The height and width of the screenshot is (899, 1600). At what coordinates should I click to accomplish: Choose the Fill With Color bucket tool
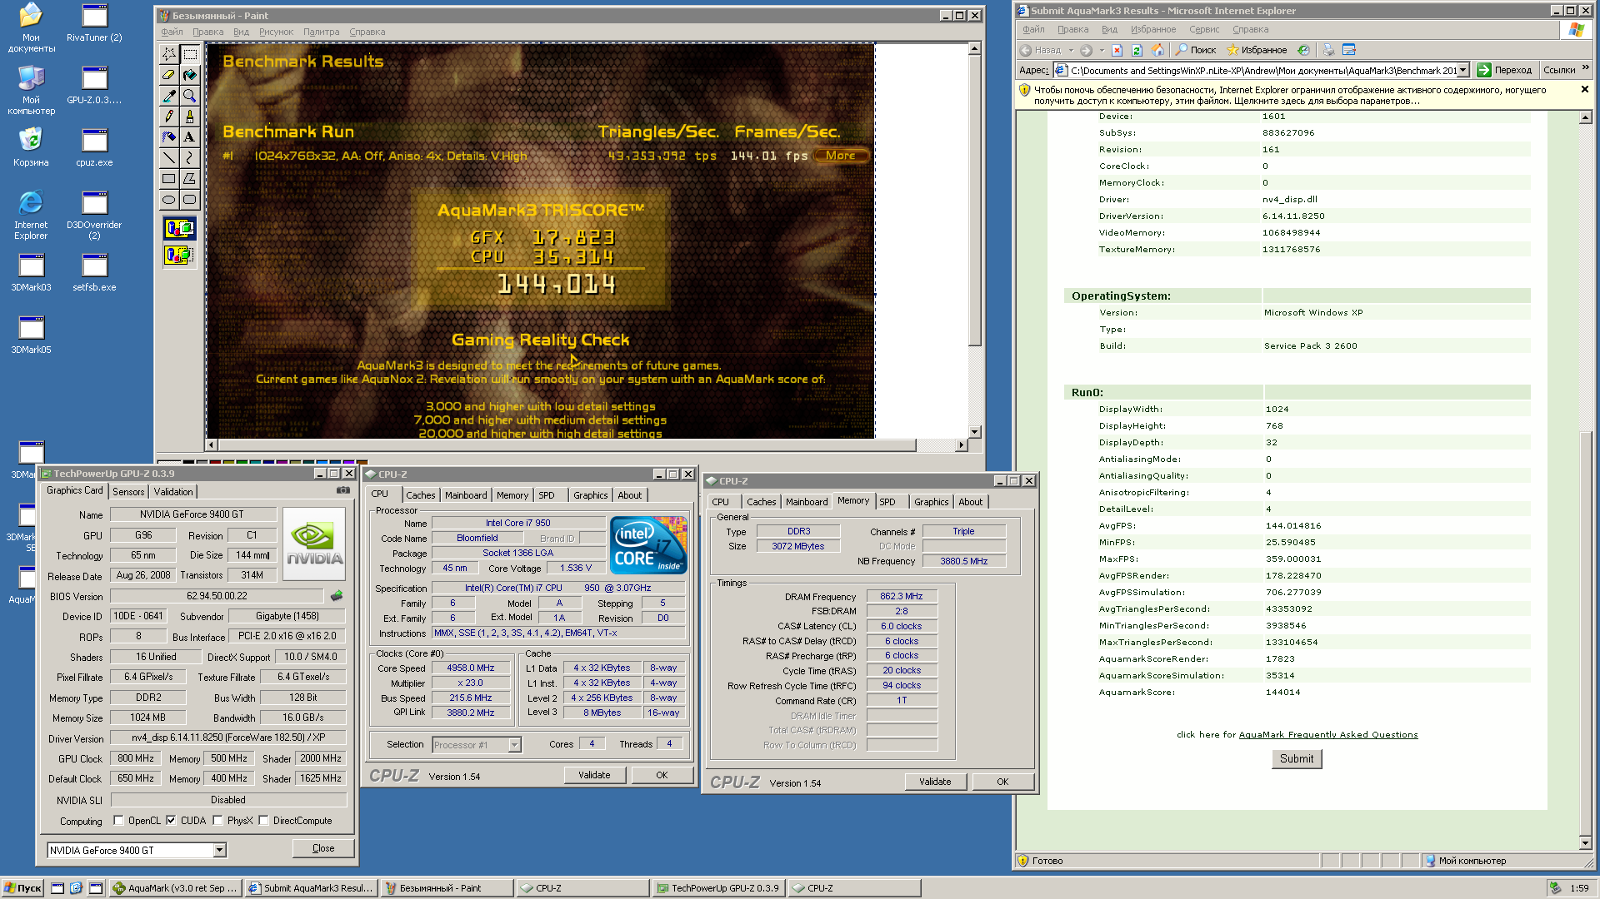point(189,75)
